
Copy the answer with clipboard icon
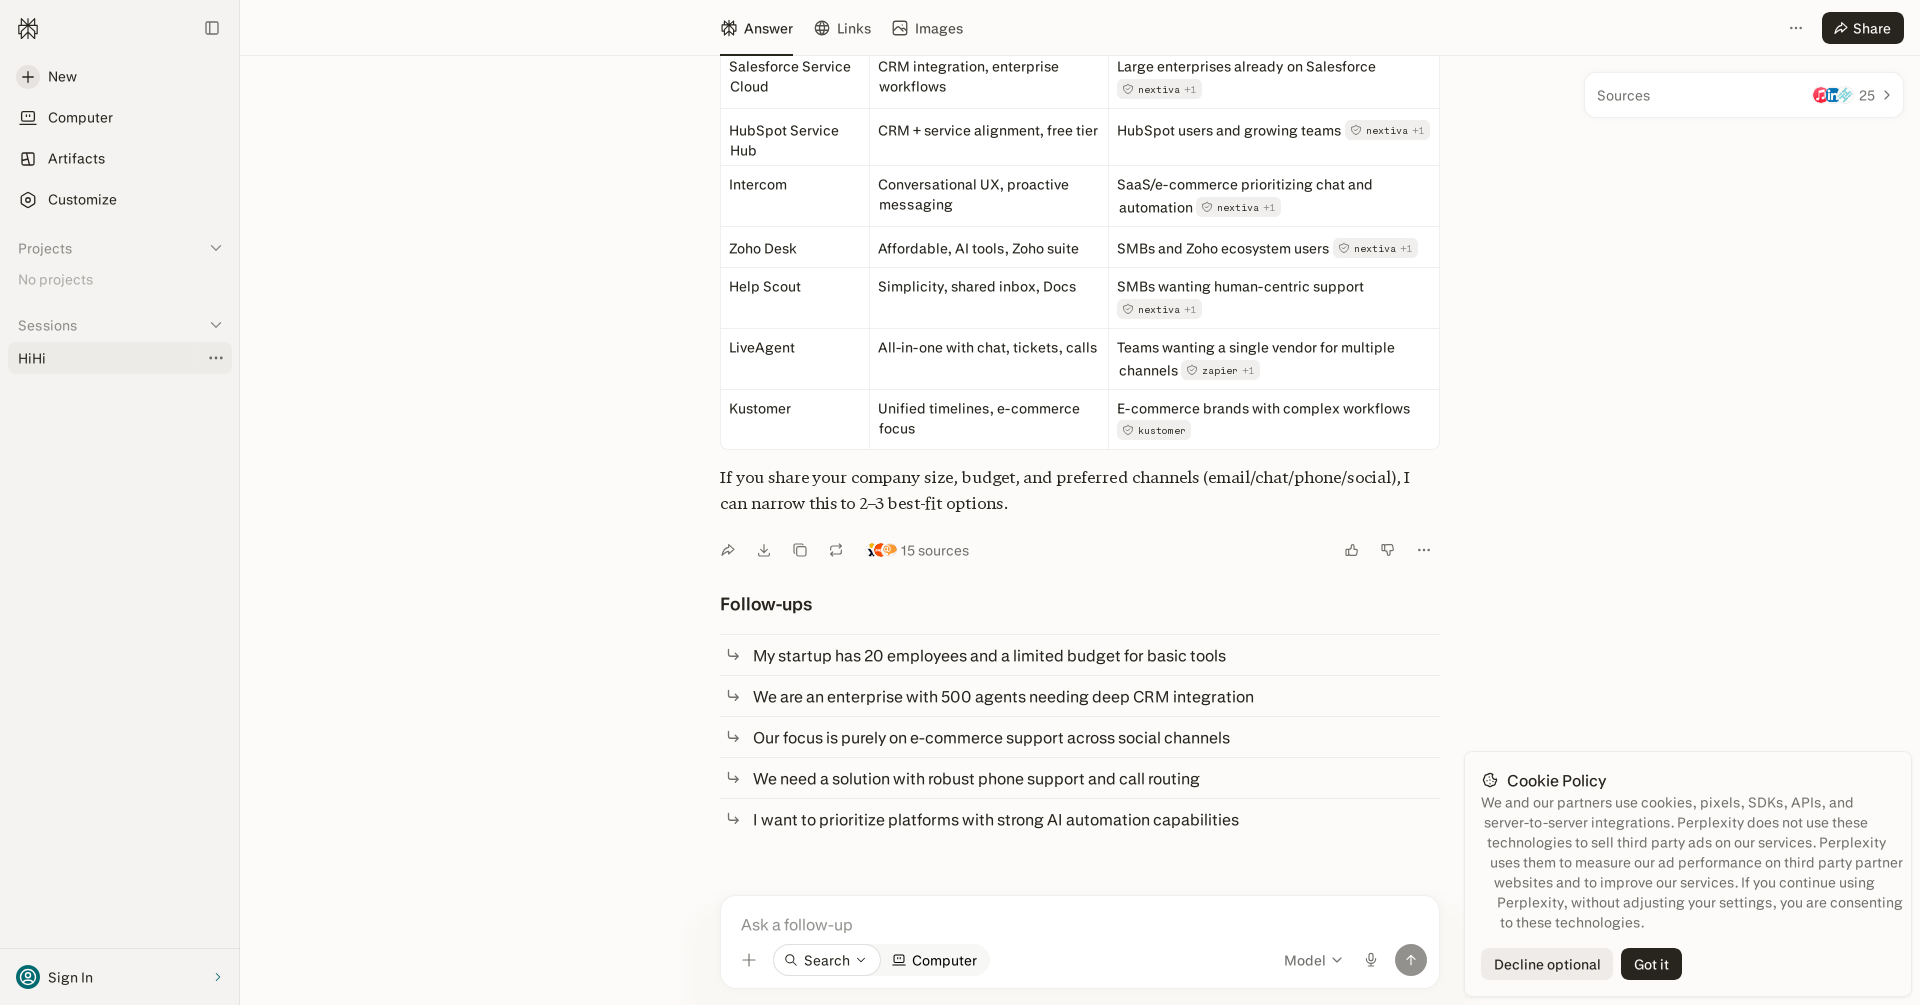(x=800, y=550)
